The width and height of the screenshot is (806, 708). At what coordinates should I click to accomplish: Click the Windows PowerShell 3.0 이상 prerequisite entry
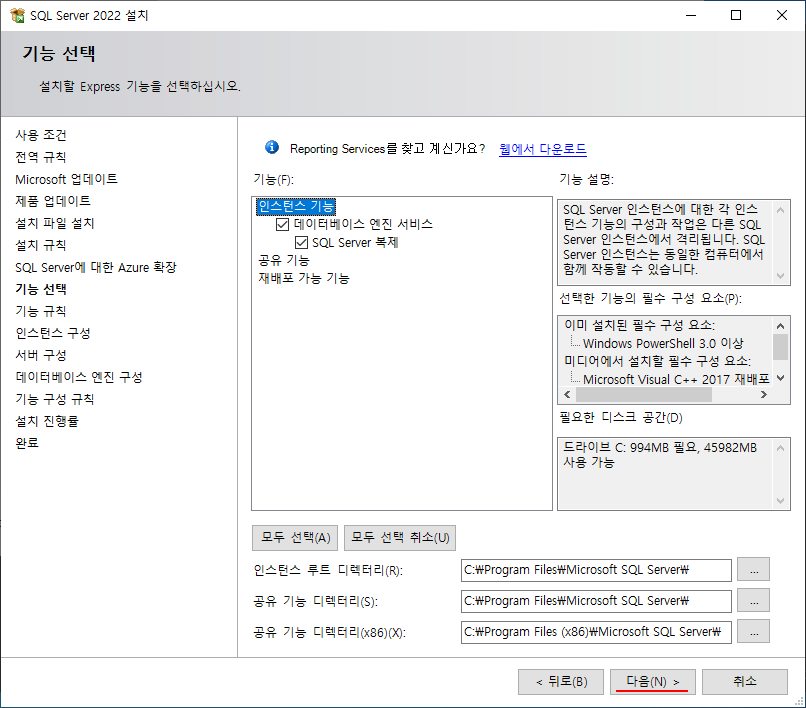(x=663, y=343)
